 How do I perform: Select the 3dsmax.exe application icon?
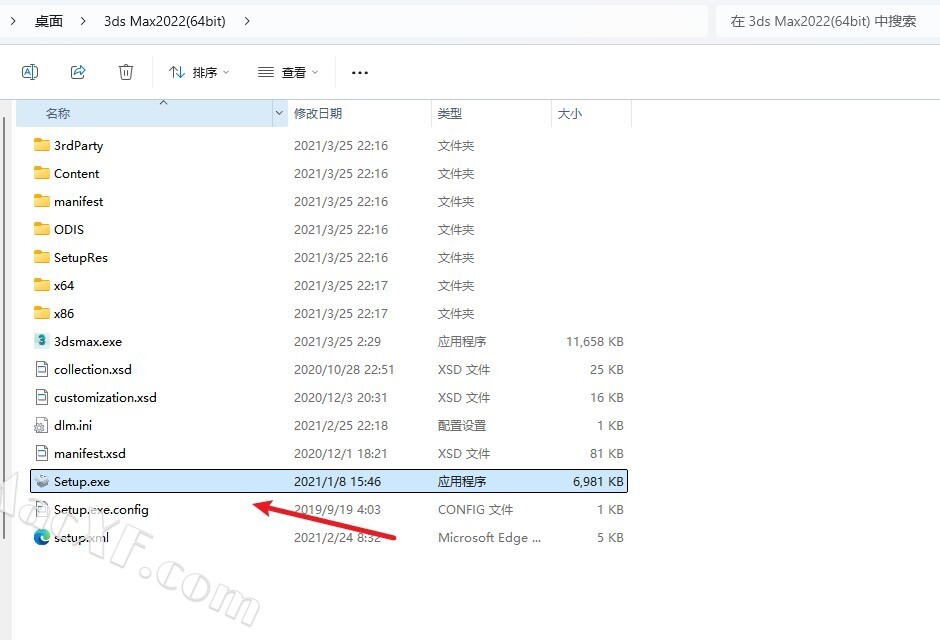(41, 341)
